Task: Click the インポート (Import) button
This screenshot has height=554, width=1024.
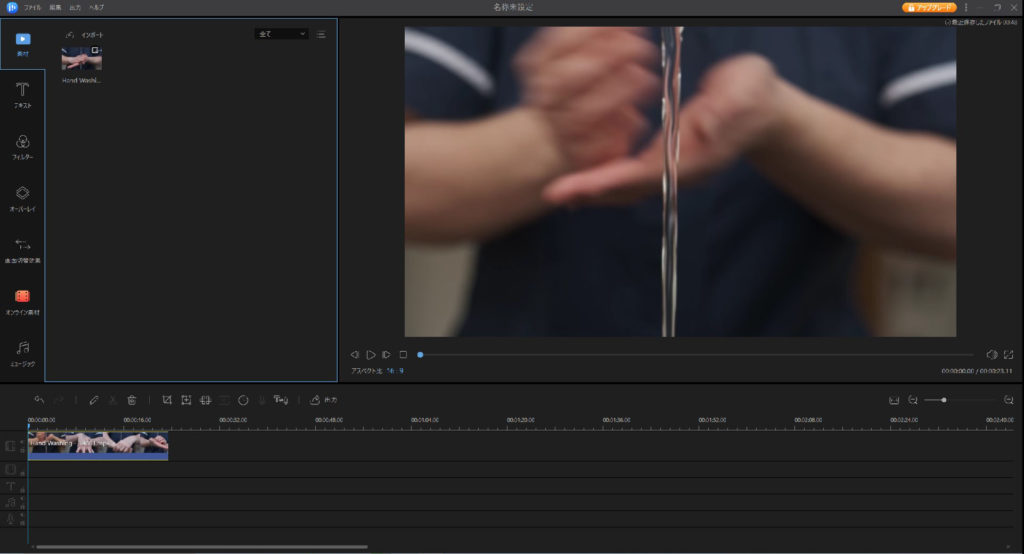Action: coord(85,35)
